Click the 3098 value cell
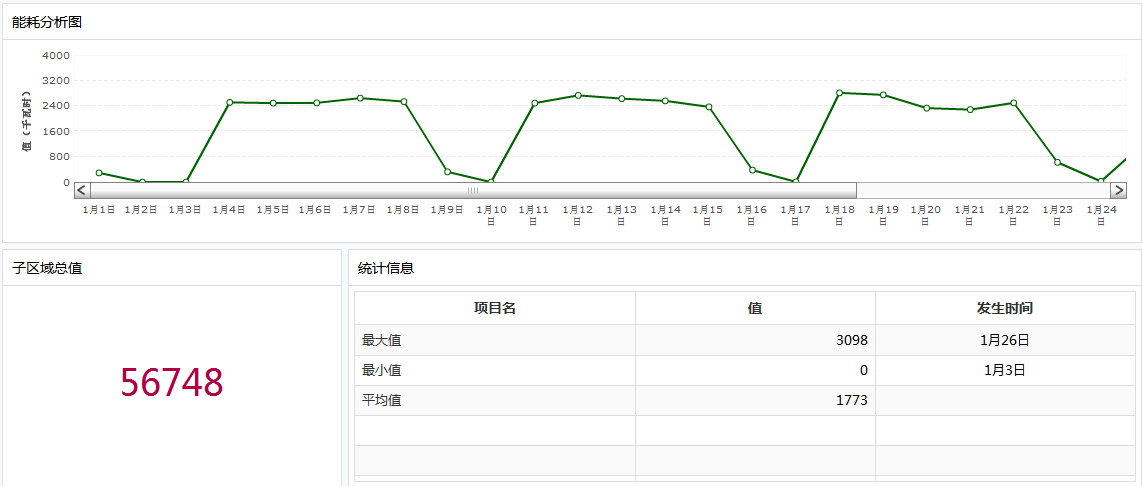The height and width of the screenshot is (486, 1142). click(x=755, y=340)
